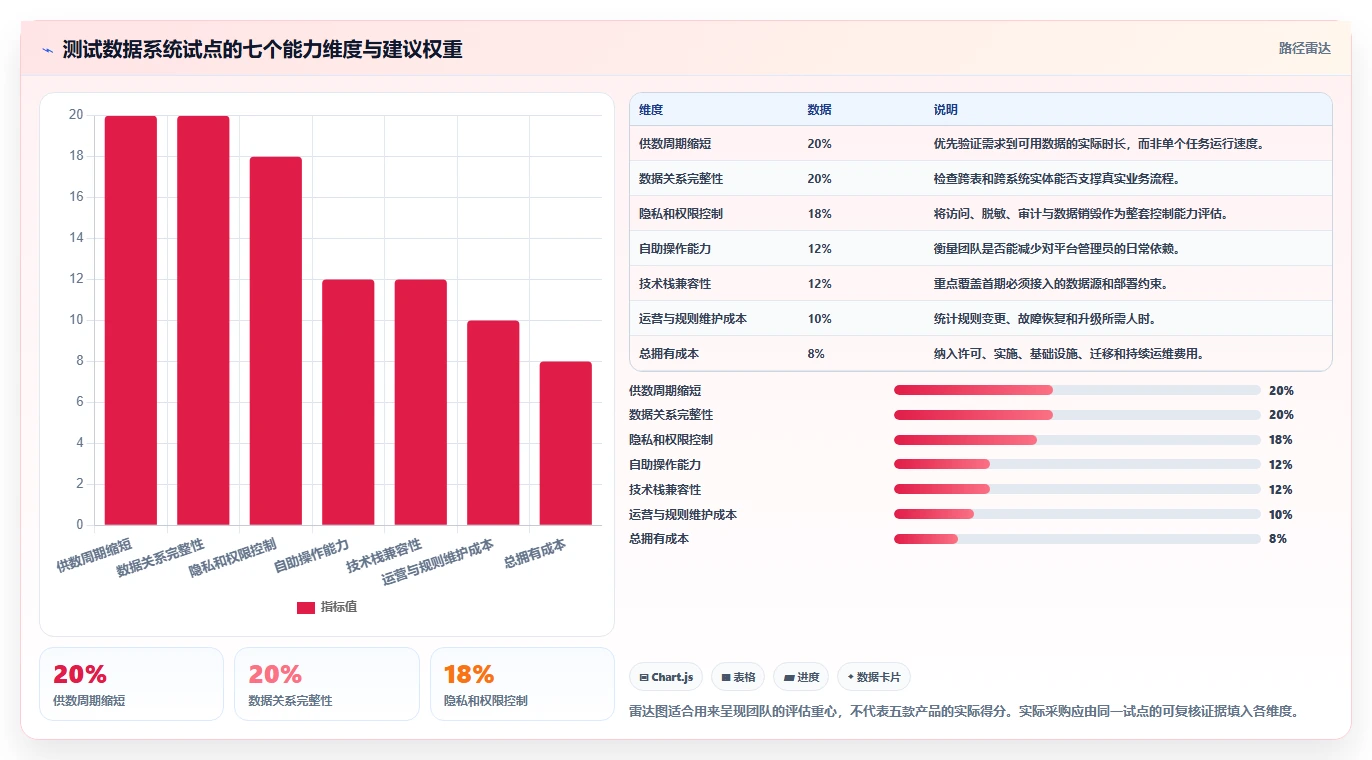The image size is (1372, 760).
Task: Click the 隐私和权限控制 chart bar
Action: 276,341
